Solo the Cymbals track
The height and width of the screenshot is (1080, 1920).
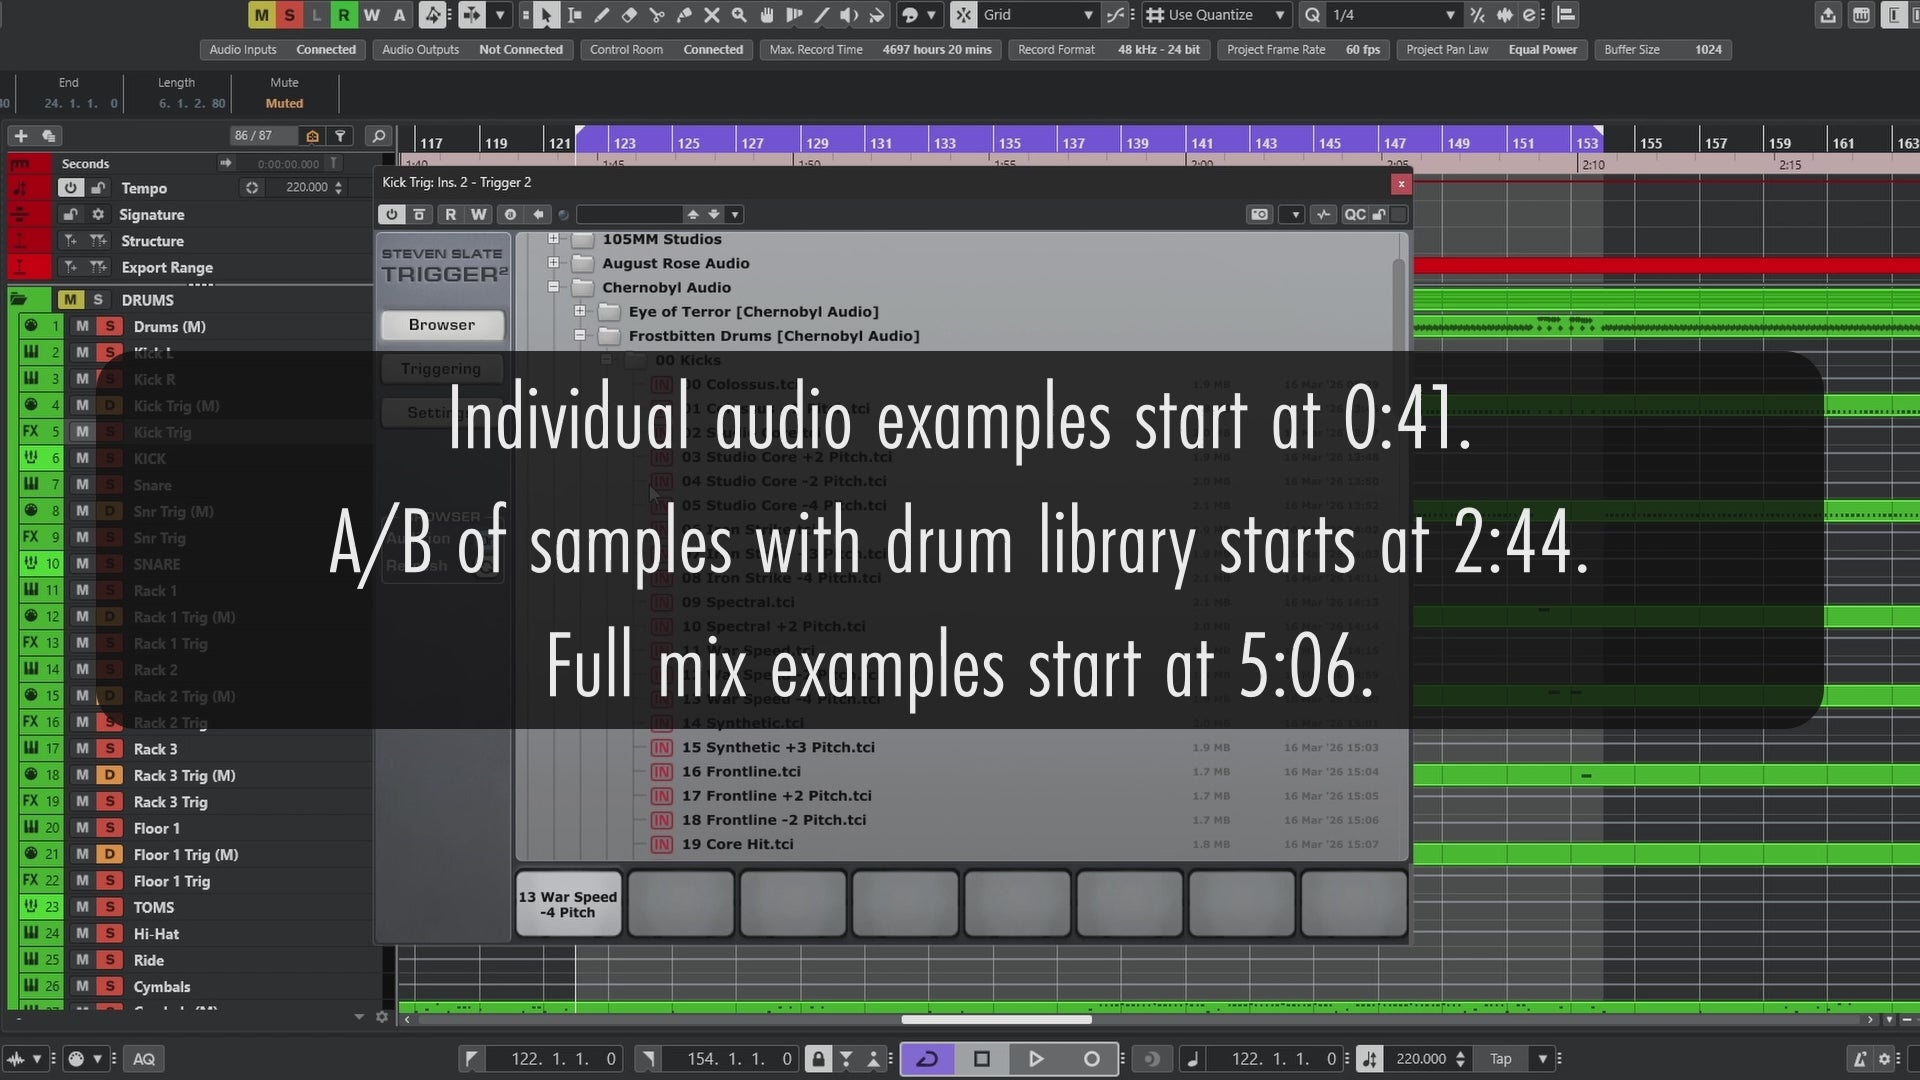[110, 987]
